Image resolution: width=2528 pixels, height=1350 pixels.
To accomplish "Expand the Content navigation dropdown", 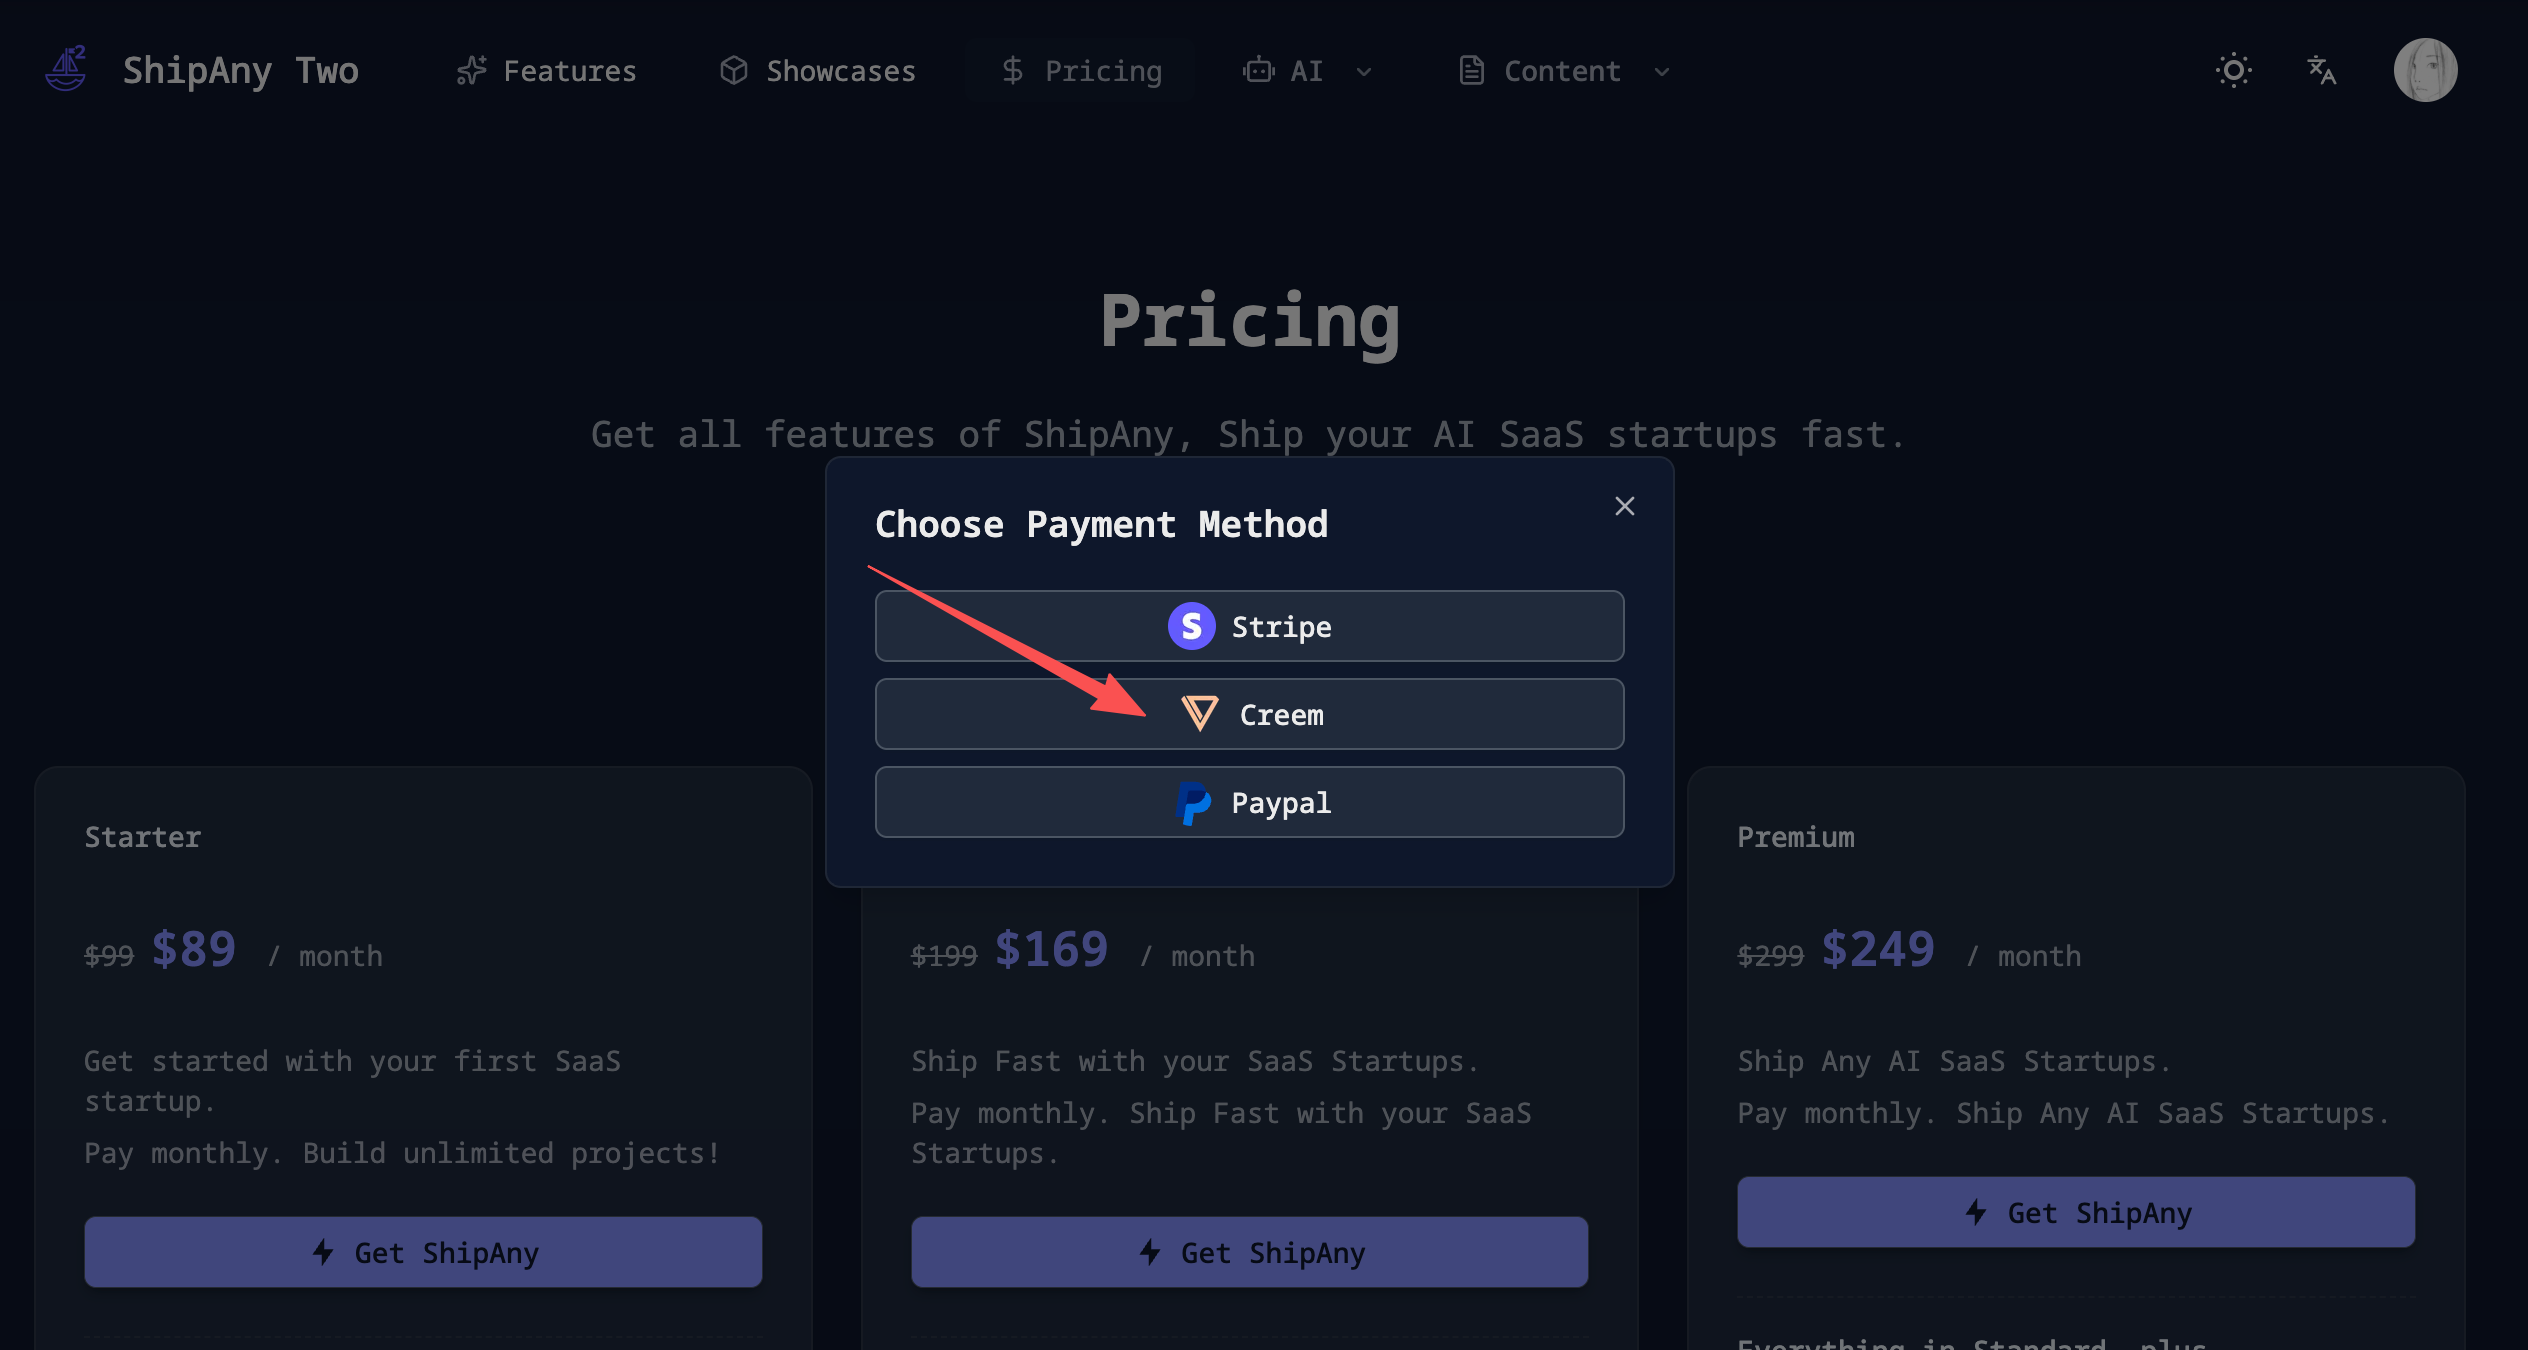I will [x=1563, y=71].
